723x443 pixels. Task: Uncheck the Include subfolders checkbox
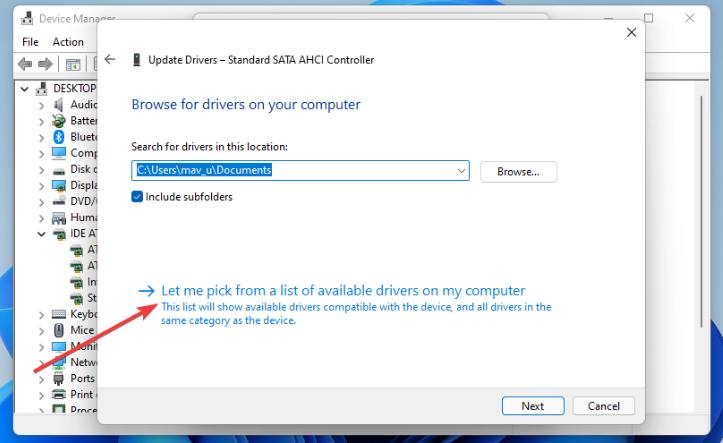(138, 197)
